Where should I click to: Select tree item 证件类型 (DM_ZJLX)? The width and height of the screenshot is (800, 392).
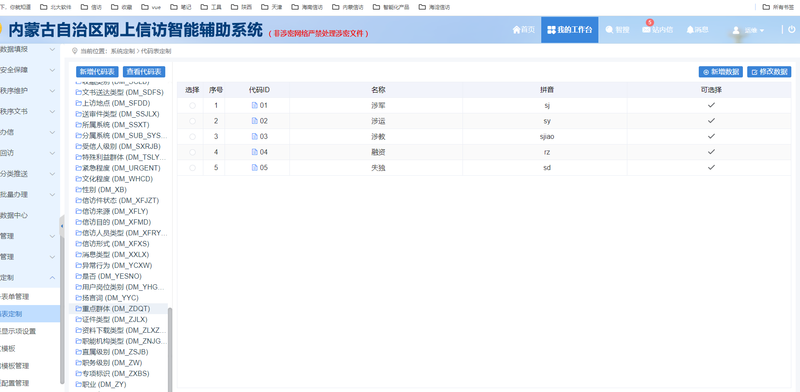point(111,320)
